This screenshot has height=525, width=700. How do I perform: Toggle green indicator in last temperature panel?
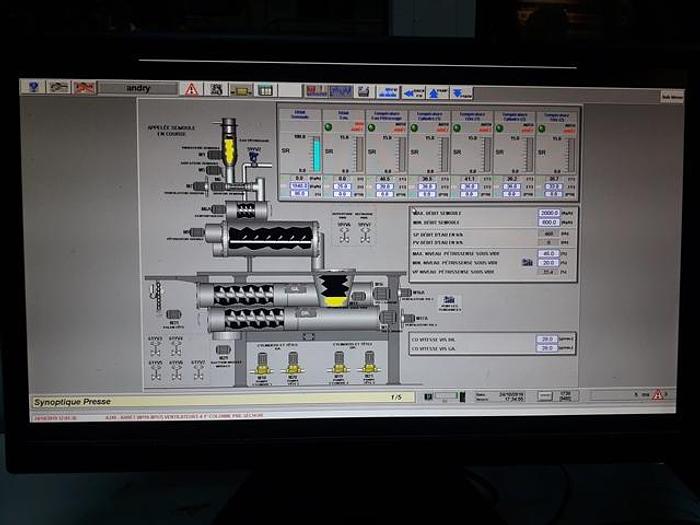(543, 128)
